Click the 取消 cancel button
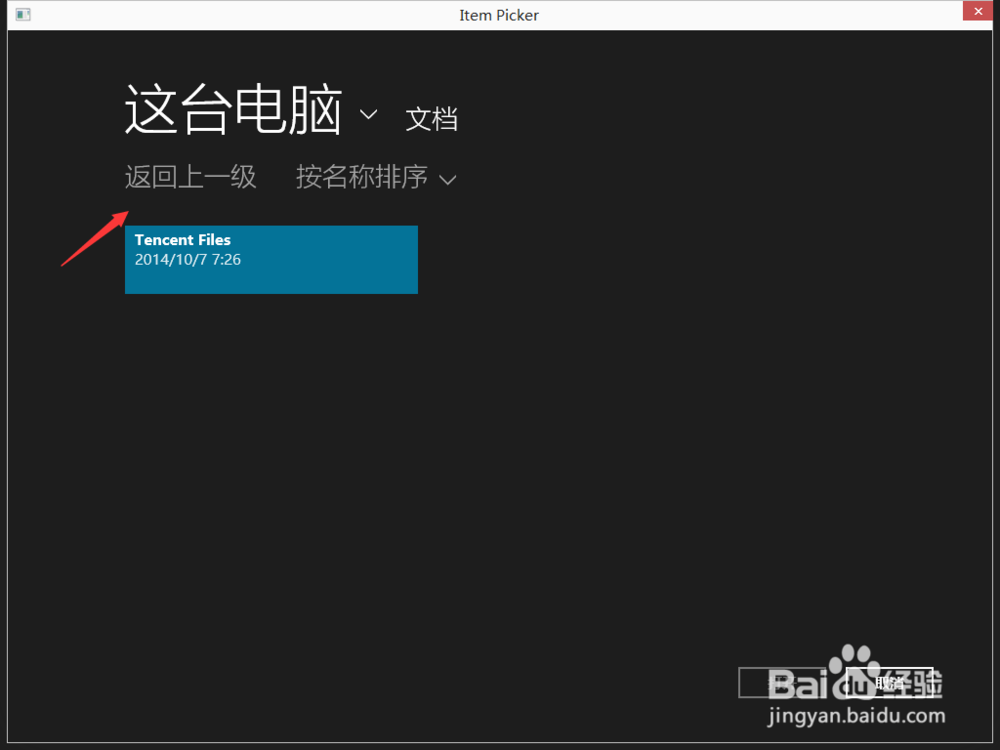This screenshot has height=750, width=1000. point(889,683)
